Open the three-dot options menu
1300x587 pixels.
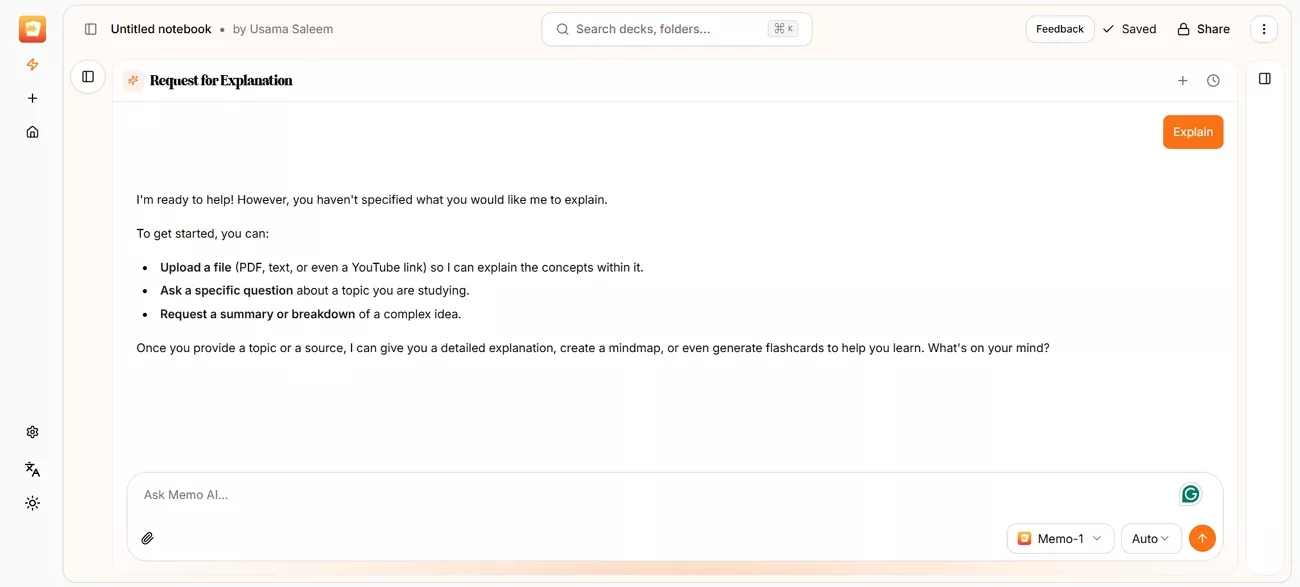(1264, 29)
